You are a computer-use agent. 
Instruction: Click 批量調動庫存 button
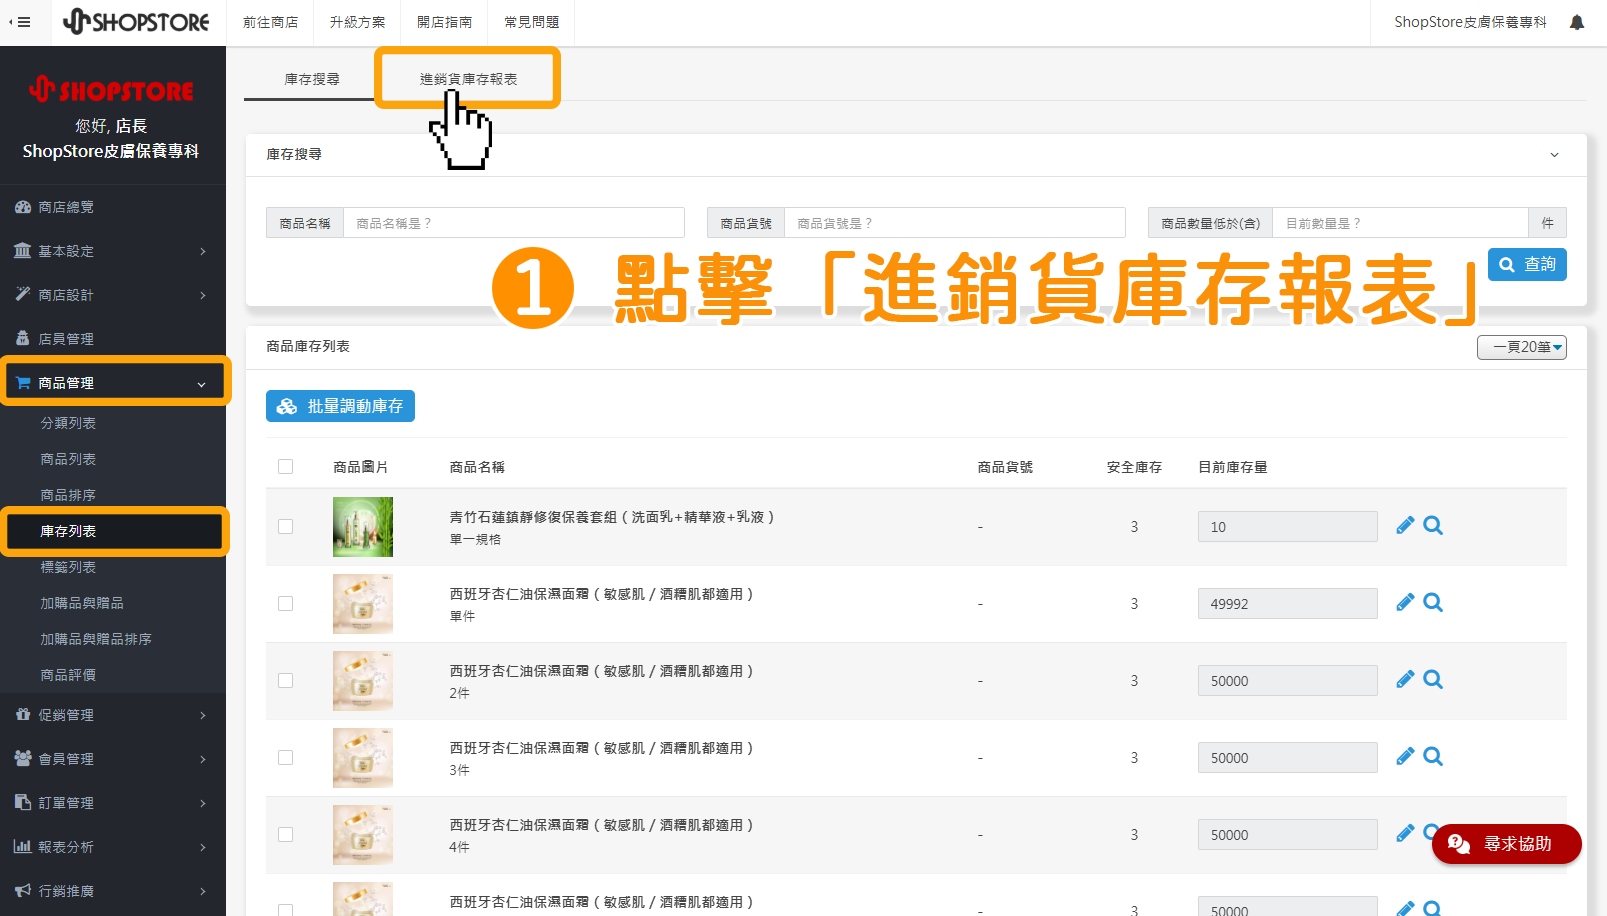coord(340,406)
